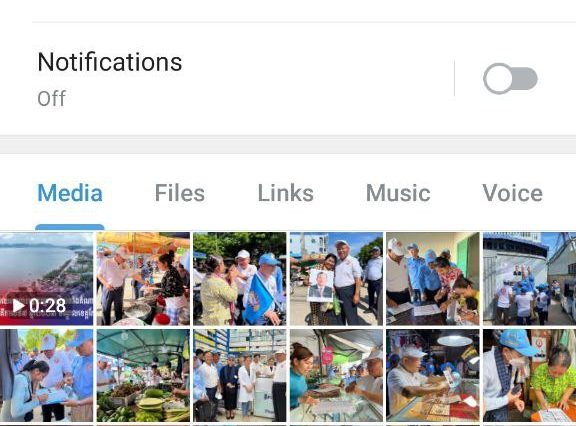Switch to the Files tab
576x426 pixels.
point(180,193)
